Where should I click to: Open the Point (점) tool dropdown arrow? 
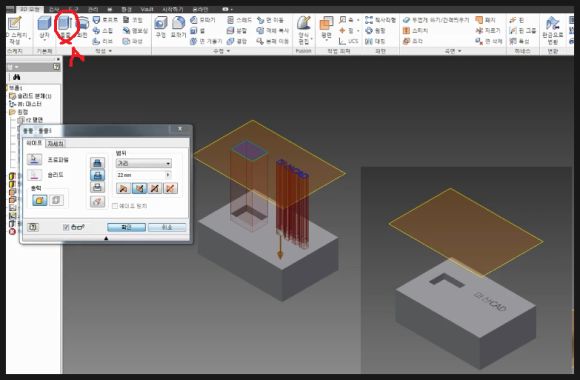coord(358,31)
